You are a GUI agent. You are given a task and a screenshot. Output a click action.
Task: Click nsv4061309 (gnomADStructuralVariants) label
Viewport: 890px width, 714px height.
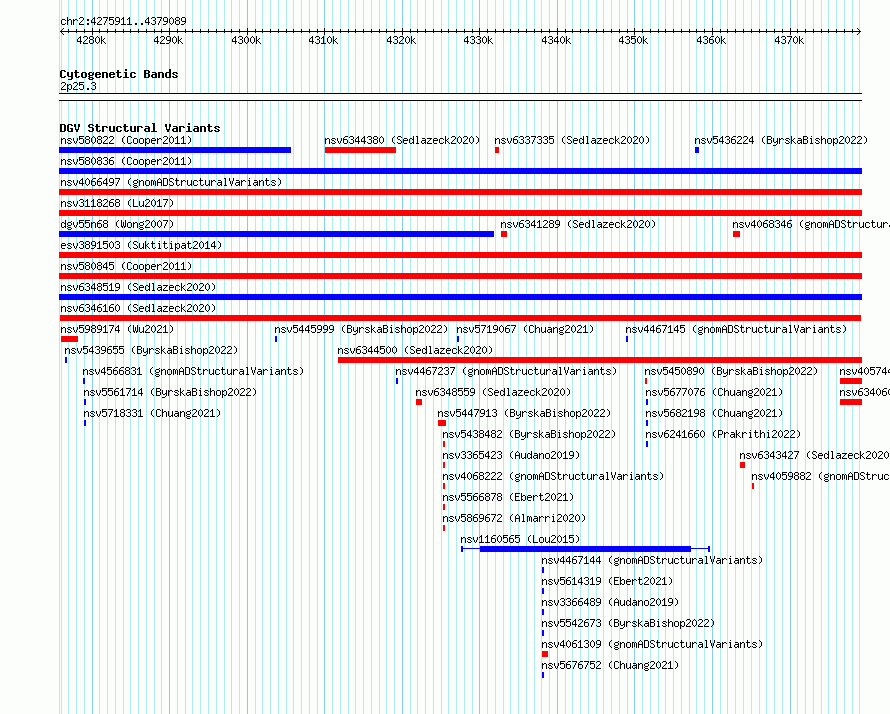pyautogui.click(x=652, y=644)
